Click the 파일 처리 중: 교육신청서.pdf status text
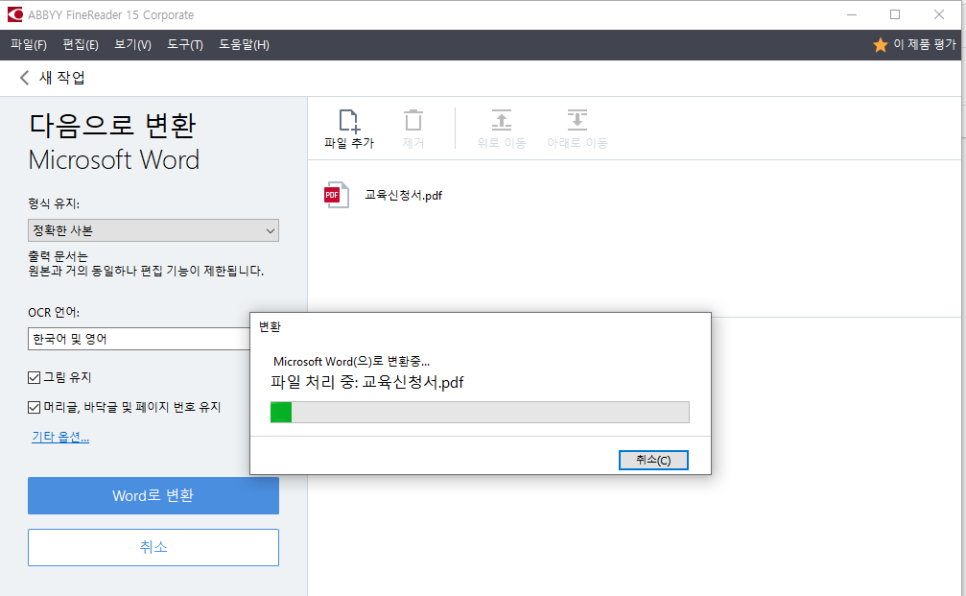966x596 pixels. tap(367, 382)
